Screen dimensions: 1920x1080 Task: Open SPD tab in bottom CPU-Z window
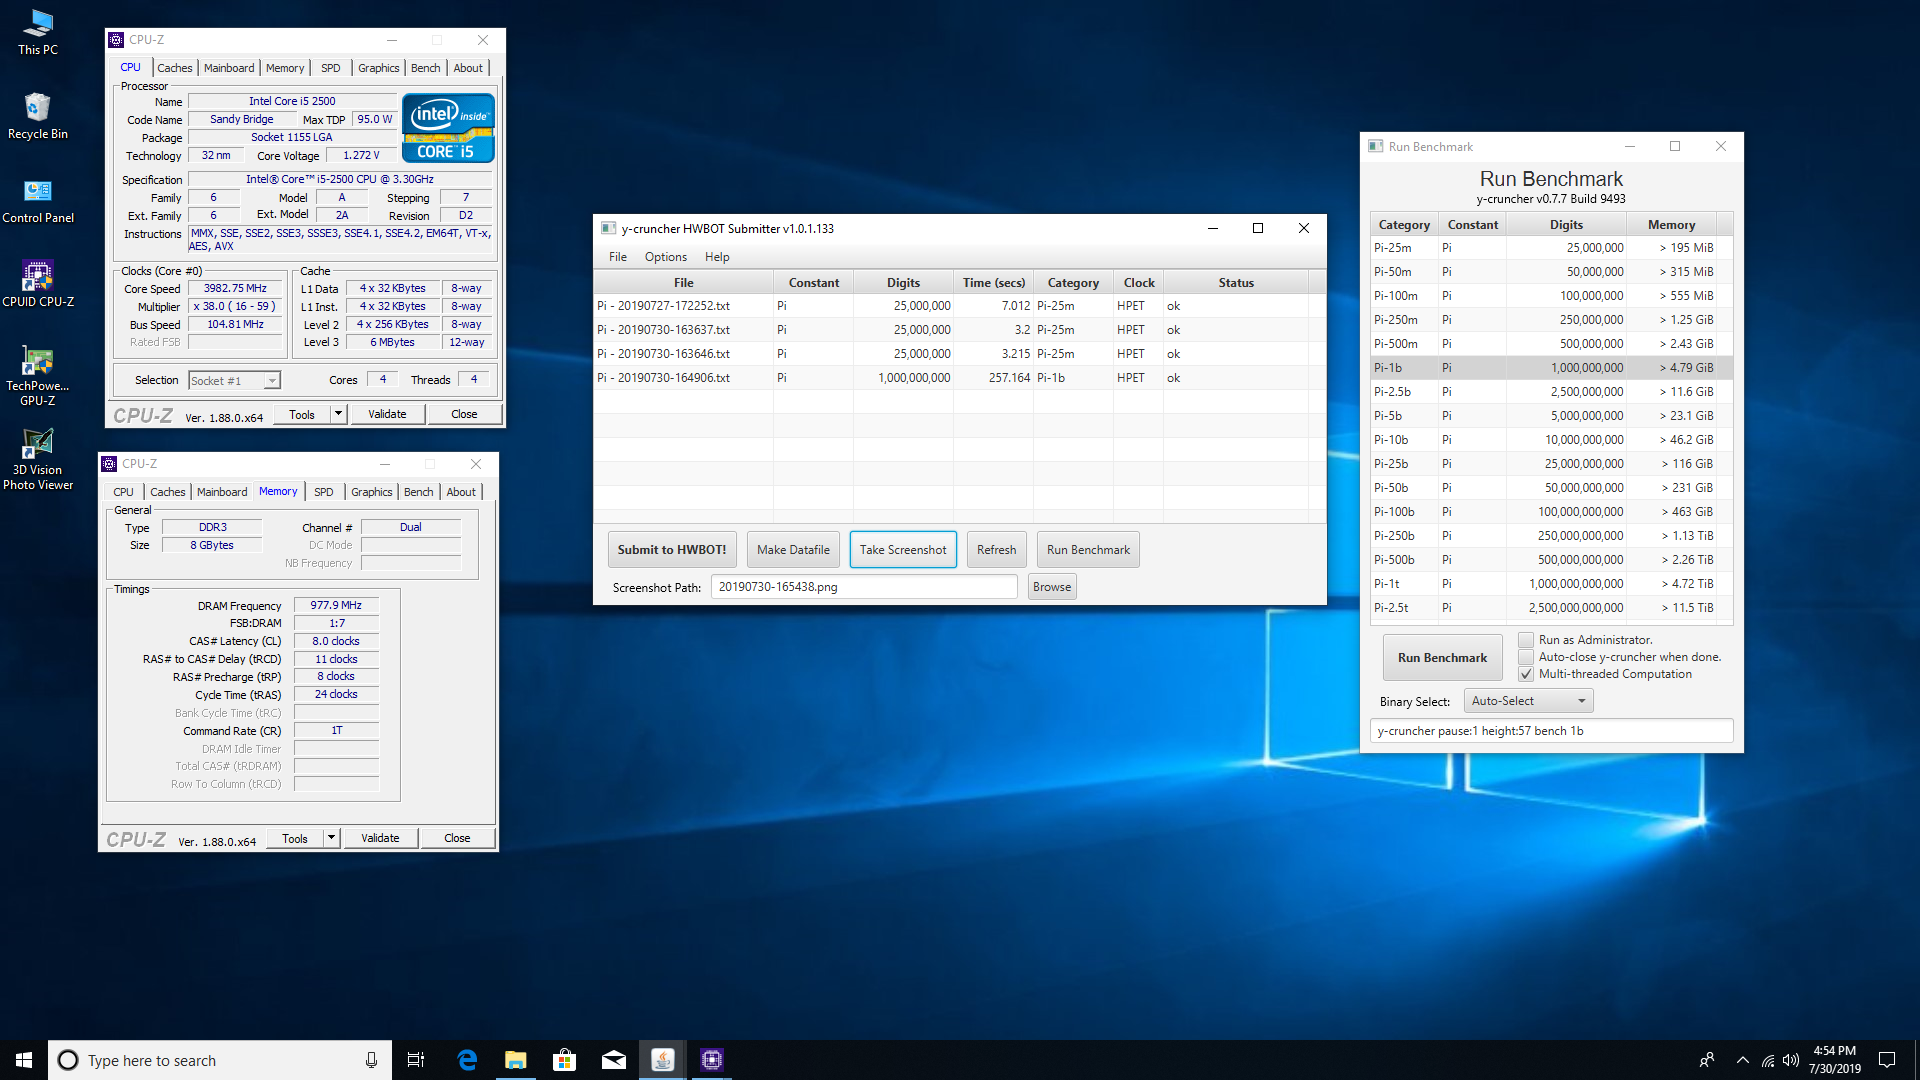324,492
